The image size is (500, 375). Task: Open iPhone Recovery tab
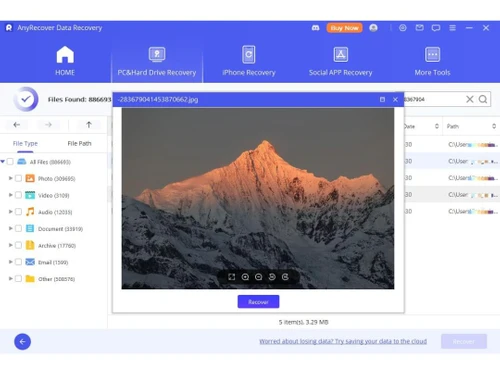coord(249,61)
